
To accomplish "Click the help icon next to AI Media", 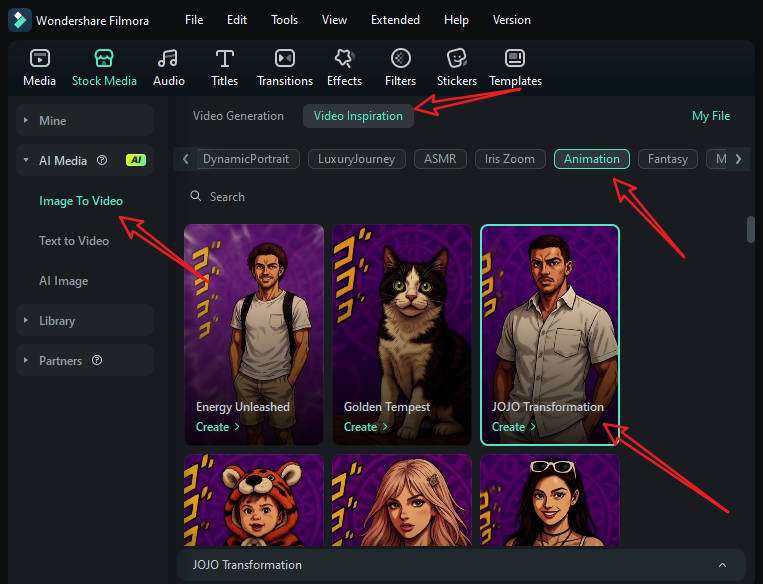I will point(102,160).
